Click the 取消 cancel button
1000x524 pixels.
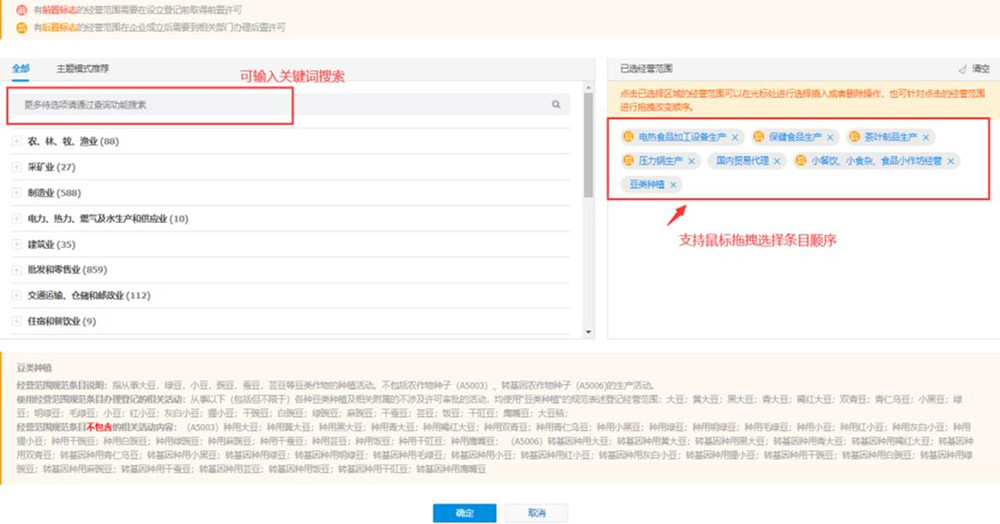537,512
